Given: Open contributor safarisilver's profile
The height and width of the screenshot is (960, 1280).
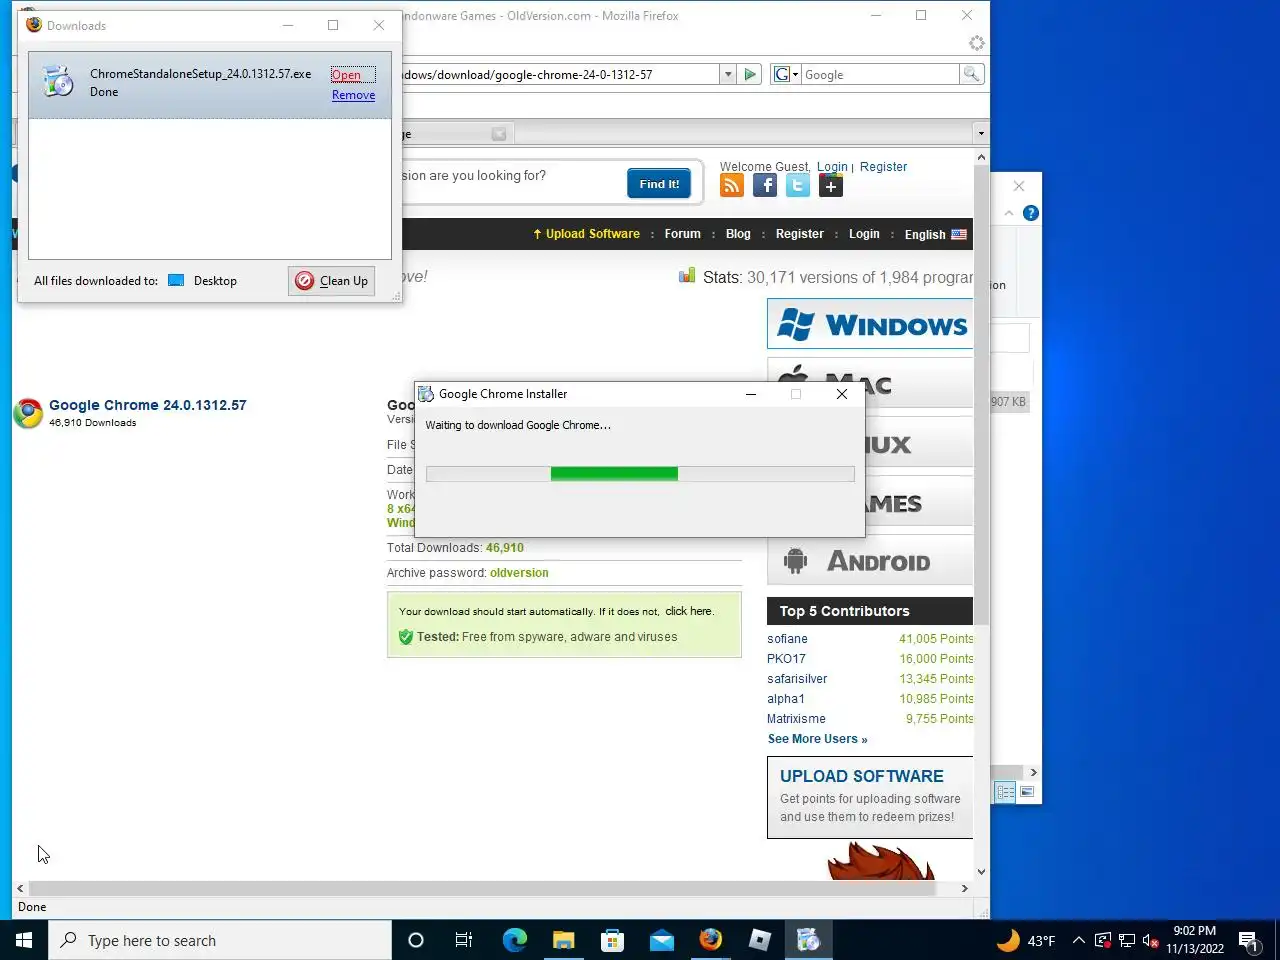Looking at the screenshot, I should click(x=797, y=679).
